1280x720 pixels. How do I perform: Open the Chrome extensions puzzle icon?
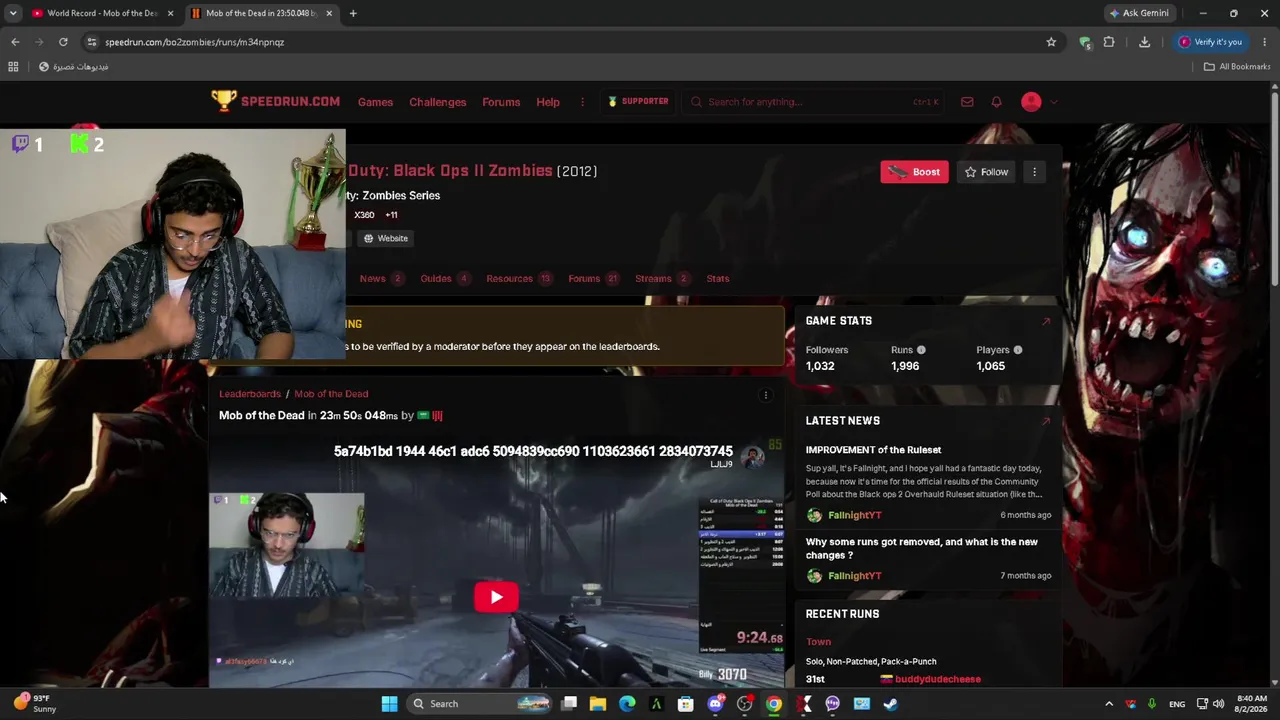click(1109, 42)
